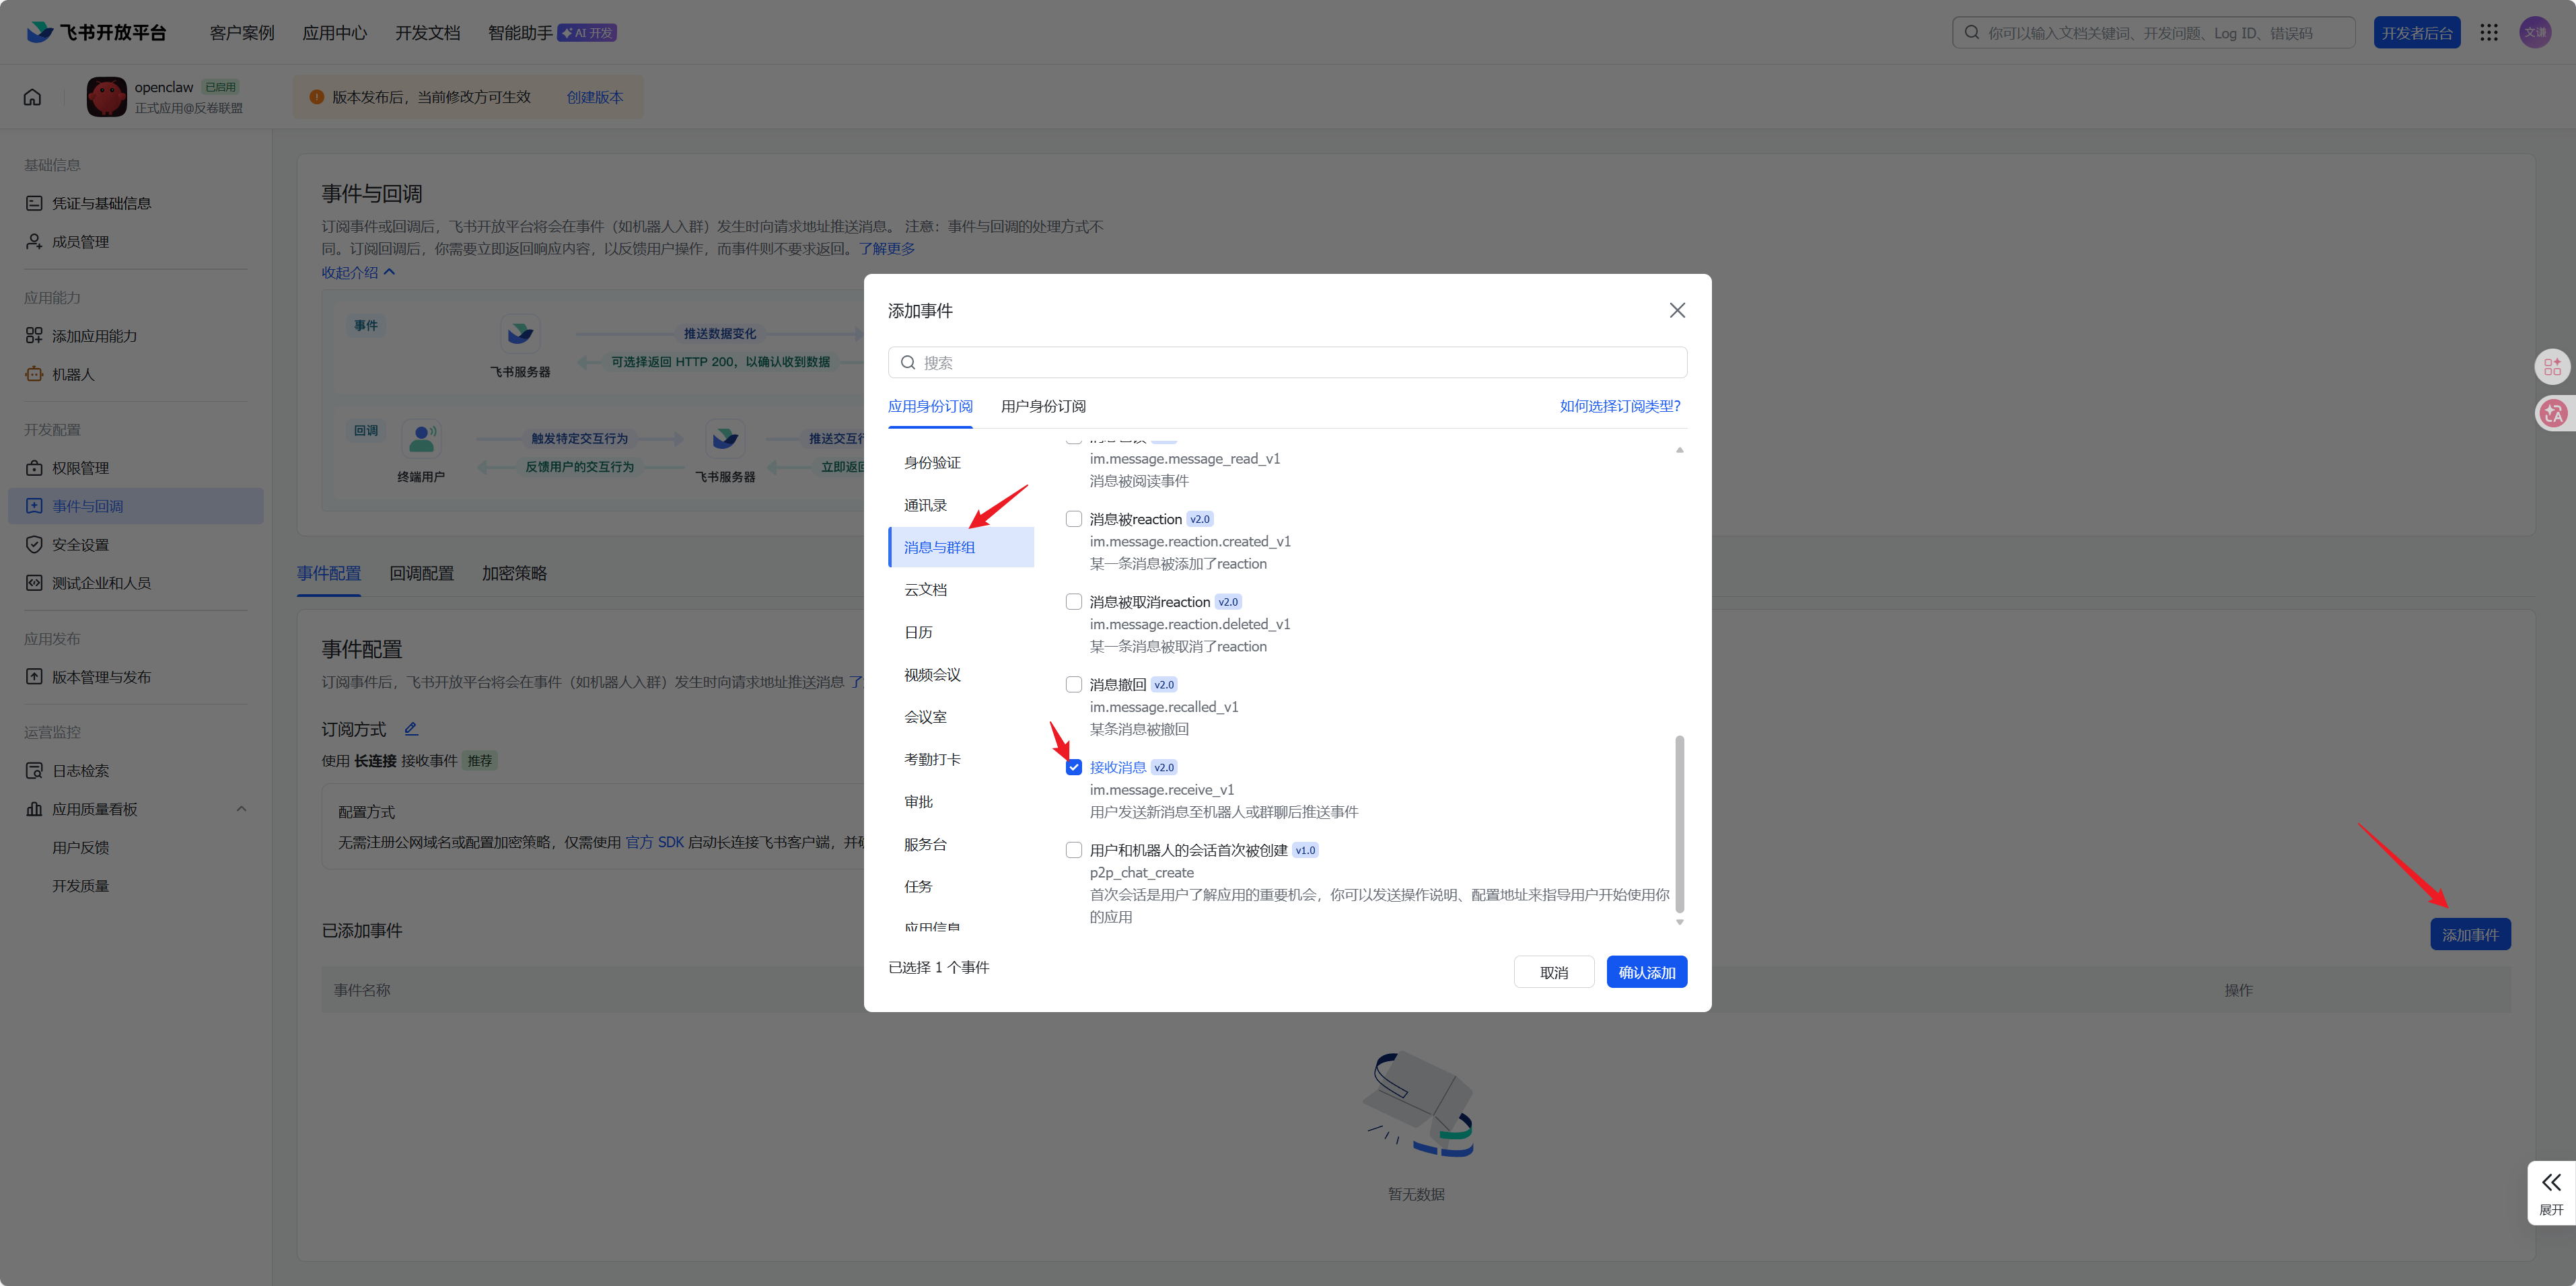Image resolution: width=2576 pixels, height=1286 pixels.
Task: Uncheck the 接收消息 event checkbox
Action: click(x=1073, y=768)
